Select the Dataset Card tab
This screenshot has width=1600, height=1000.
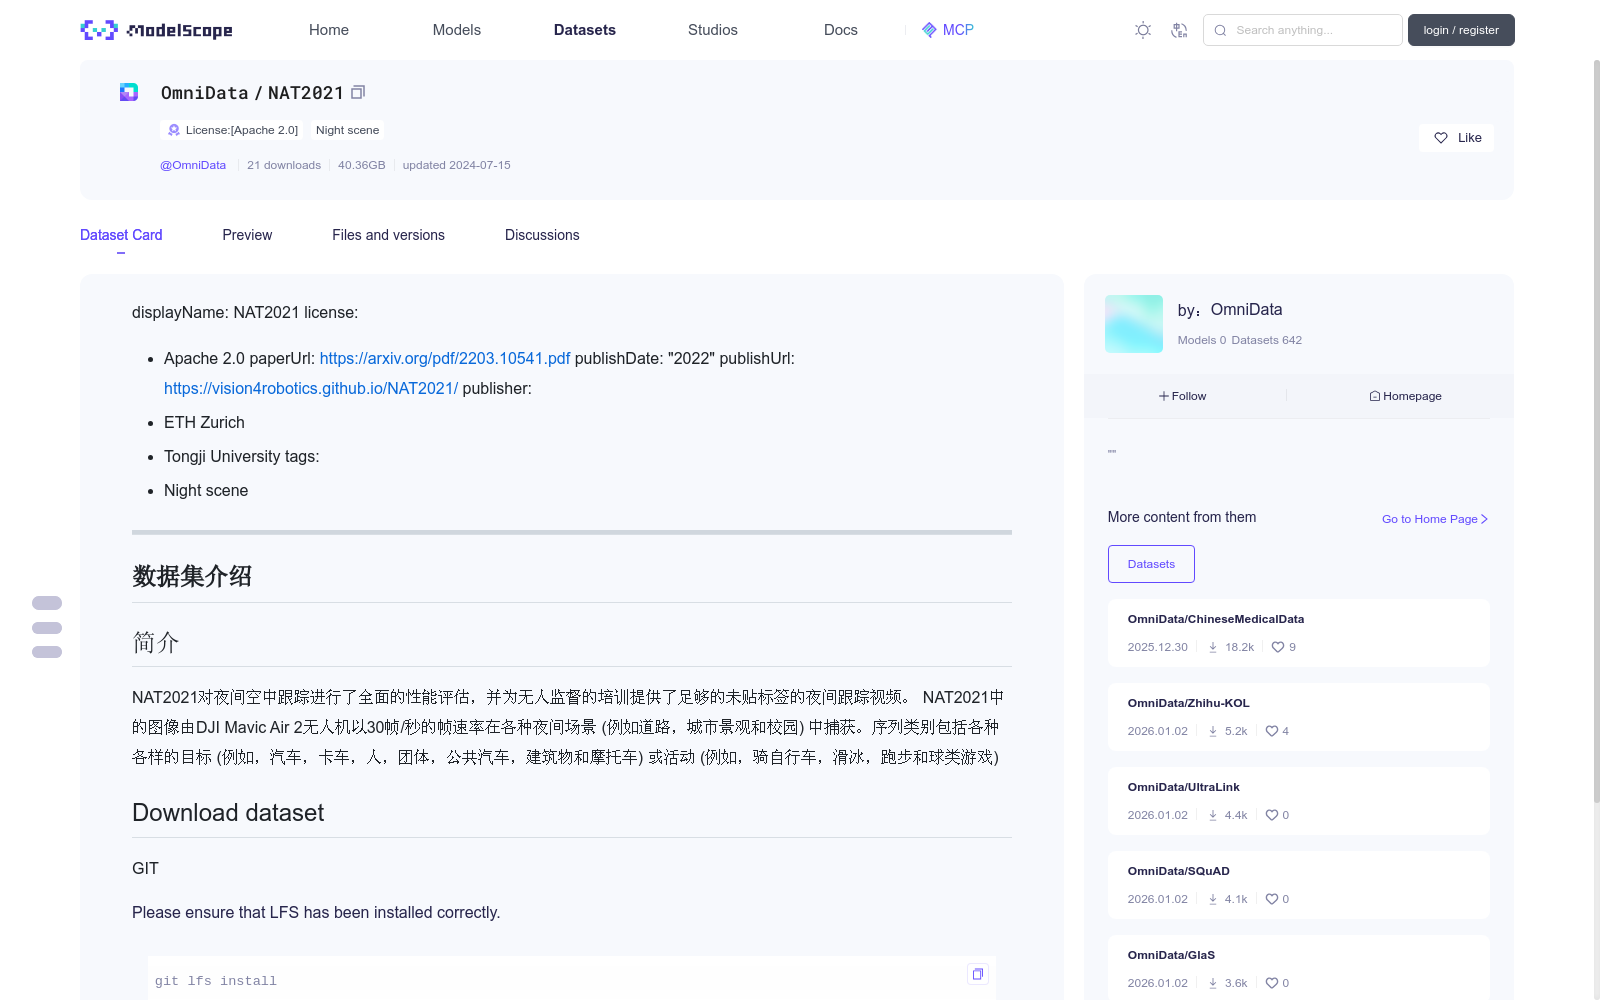pos(121,235)
